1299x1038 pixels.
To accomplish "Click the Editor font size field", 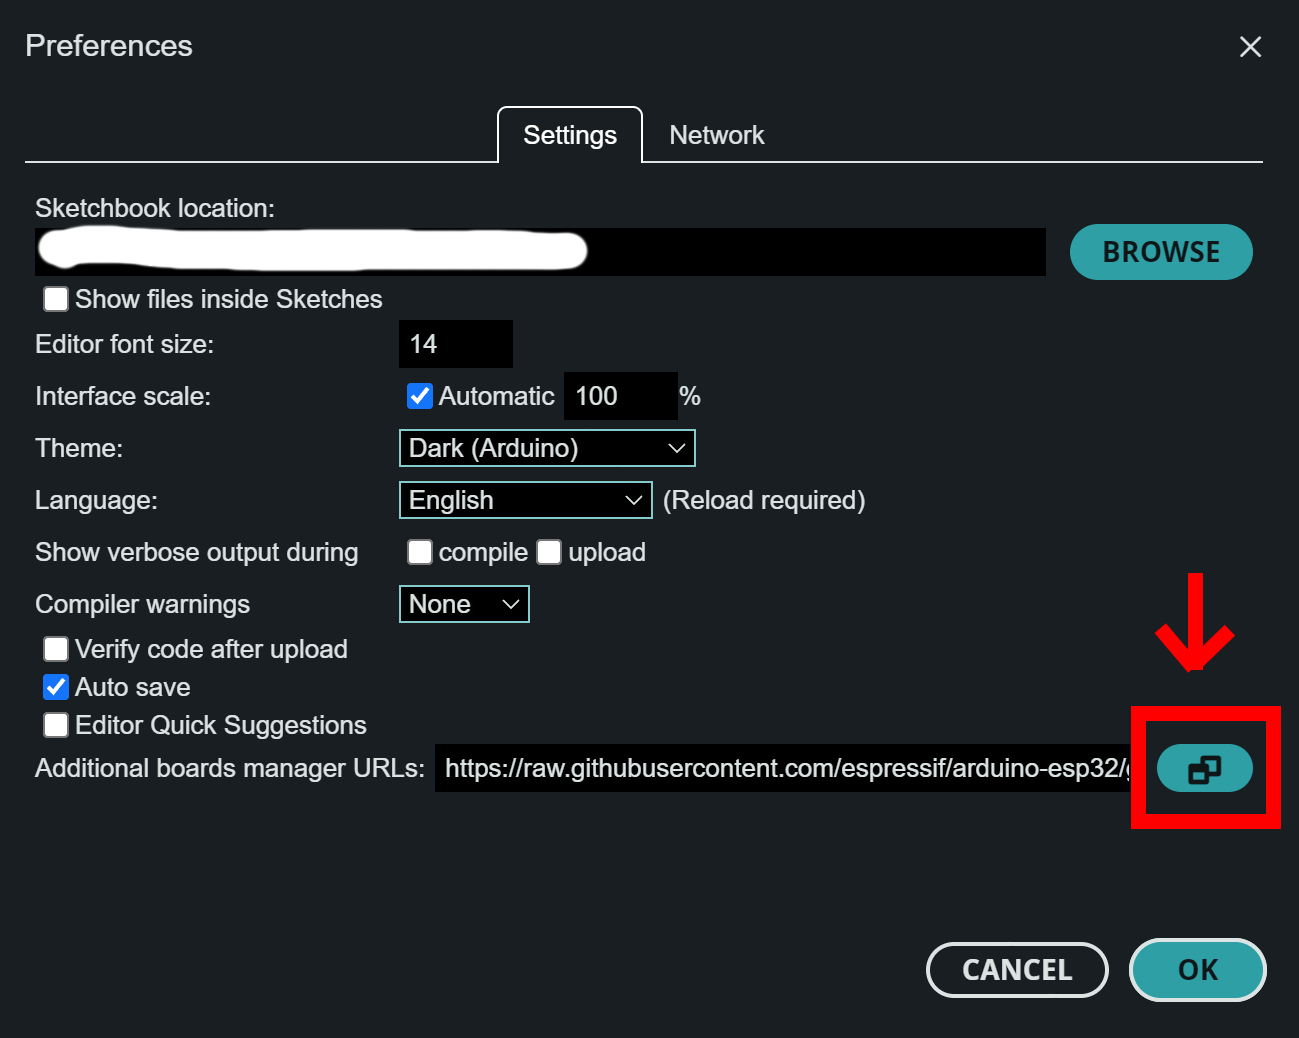I will pyautogui.click(x=455, y=344).
